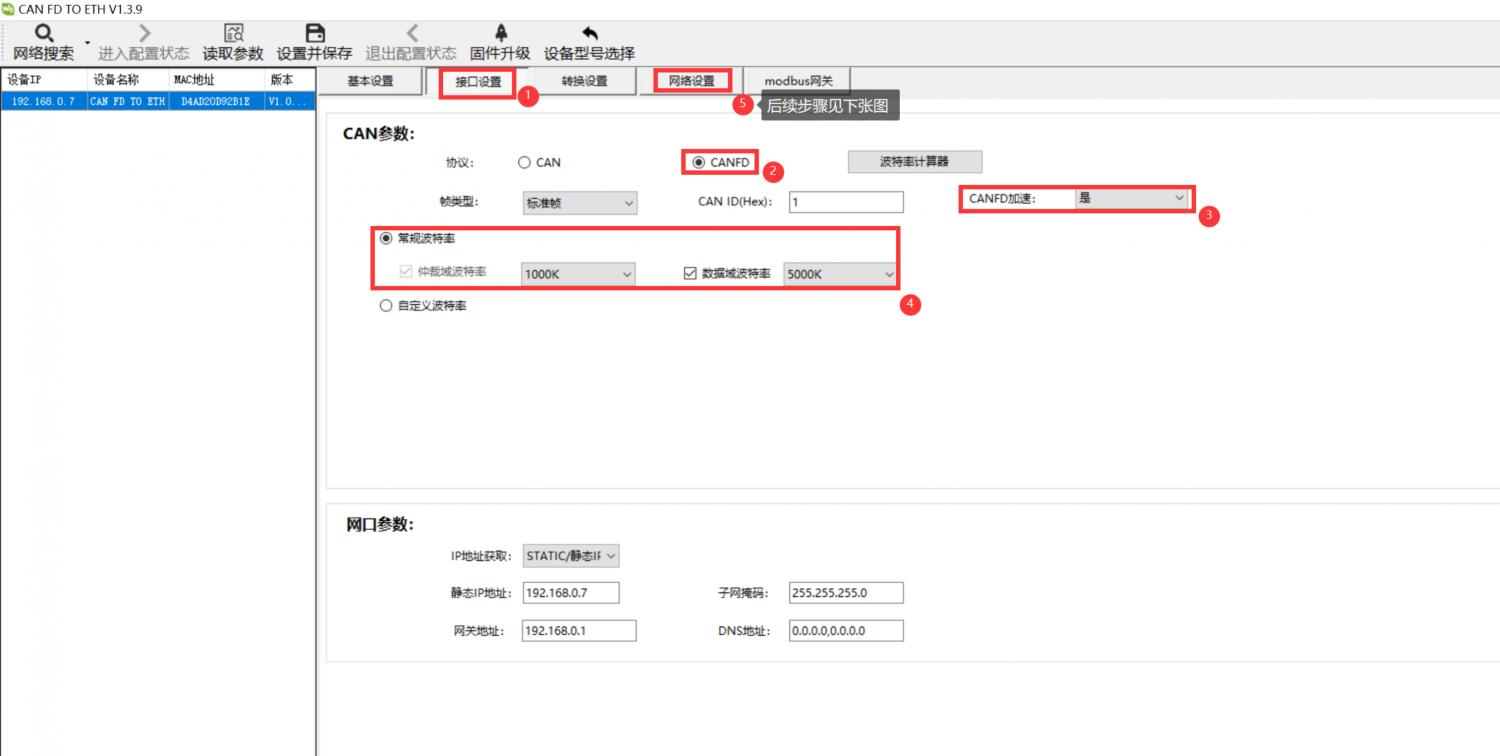The width and height of the screenshot is (1500, 756).
Task: Click the CAN ID(Hex) input field
Action: (845, 203)
